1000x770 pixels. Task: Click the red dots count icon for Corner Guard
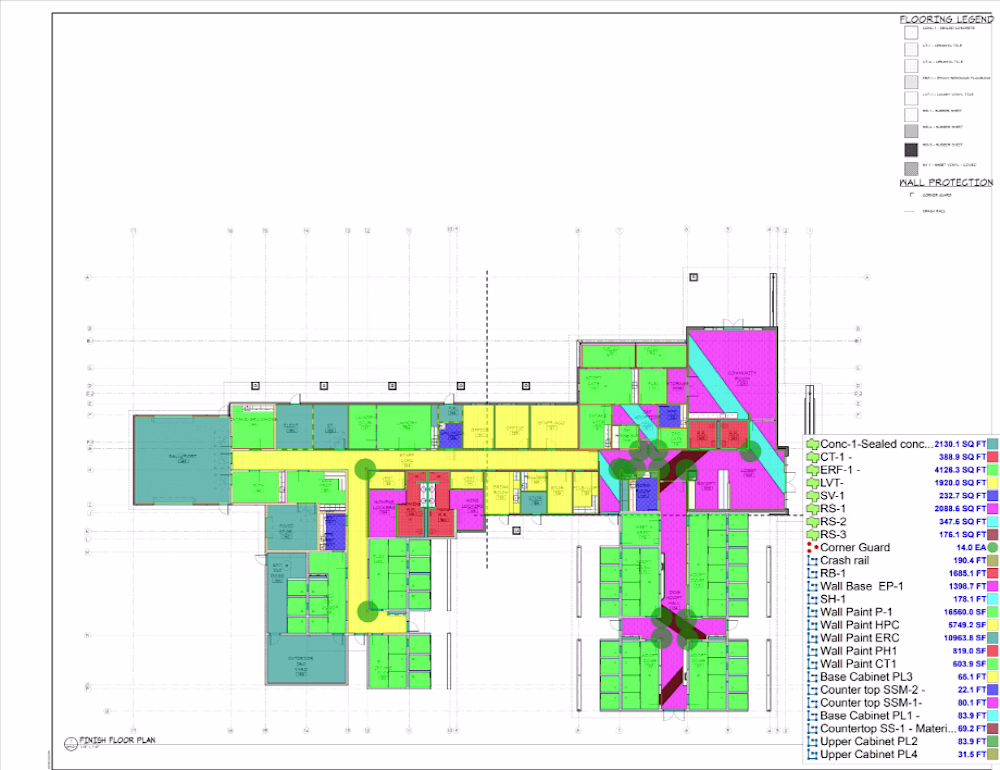tap(812, 547)
